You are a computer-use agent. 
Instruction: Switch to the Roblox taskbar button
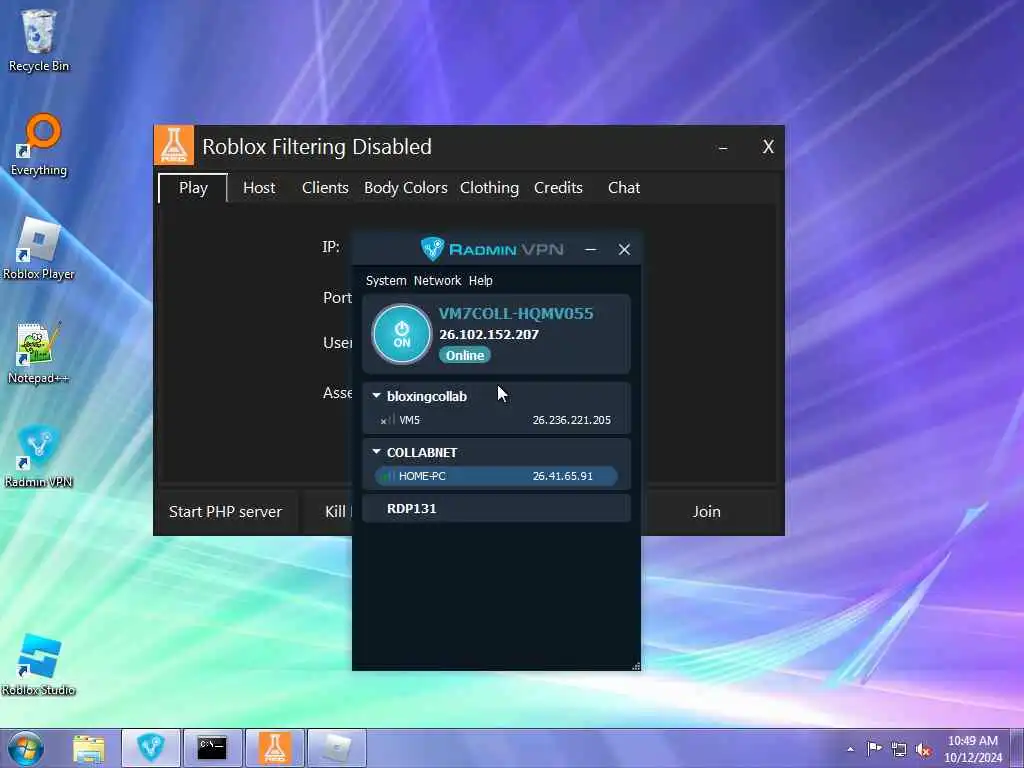click(336, 748)
